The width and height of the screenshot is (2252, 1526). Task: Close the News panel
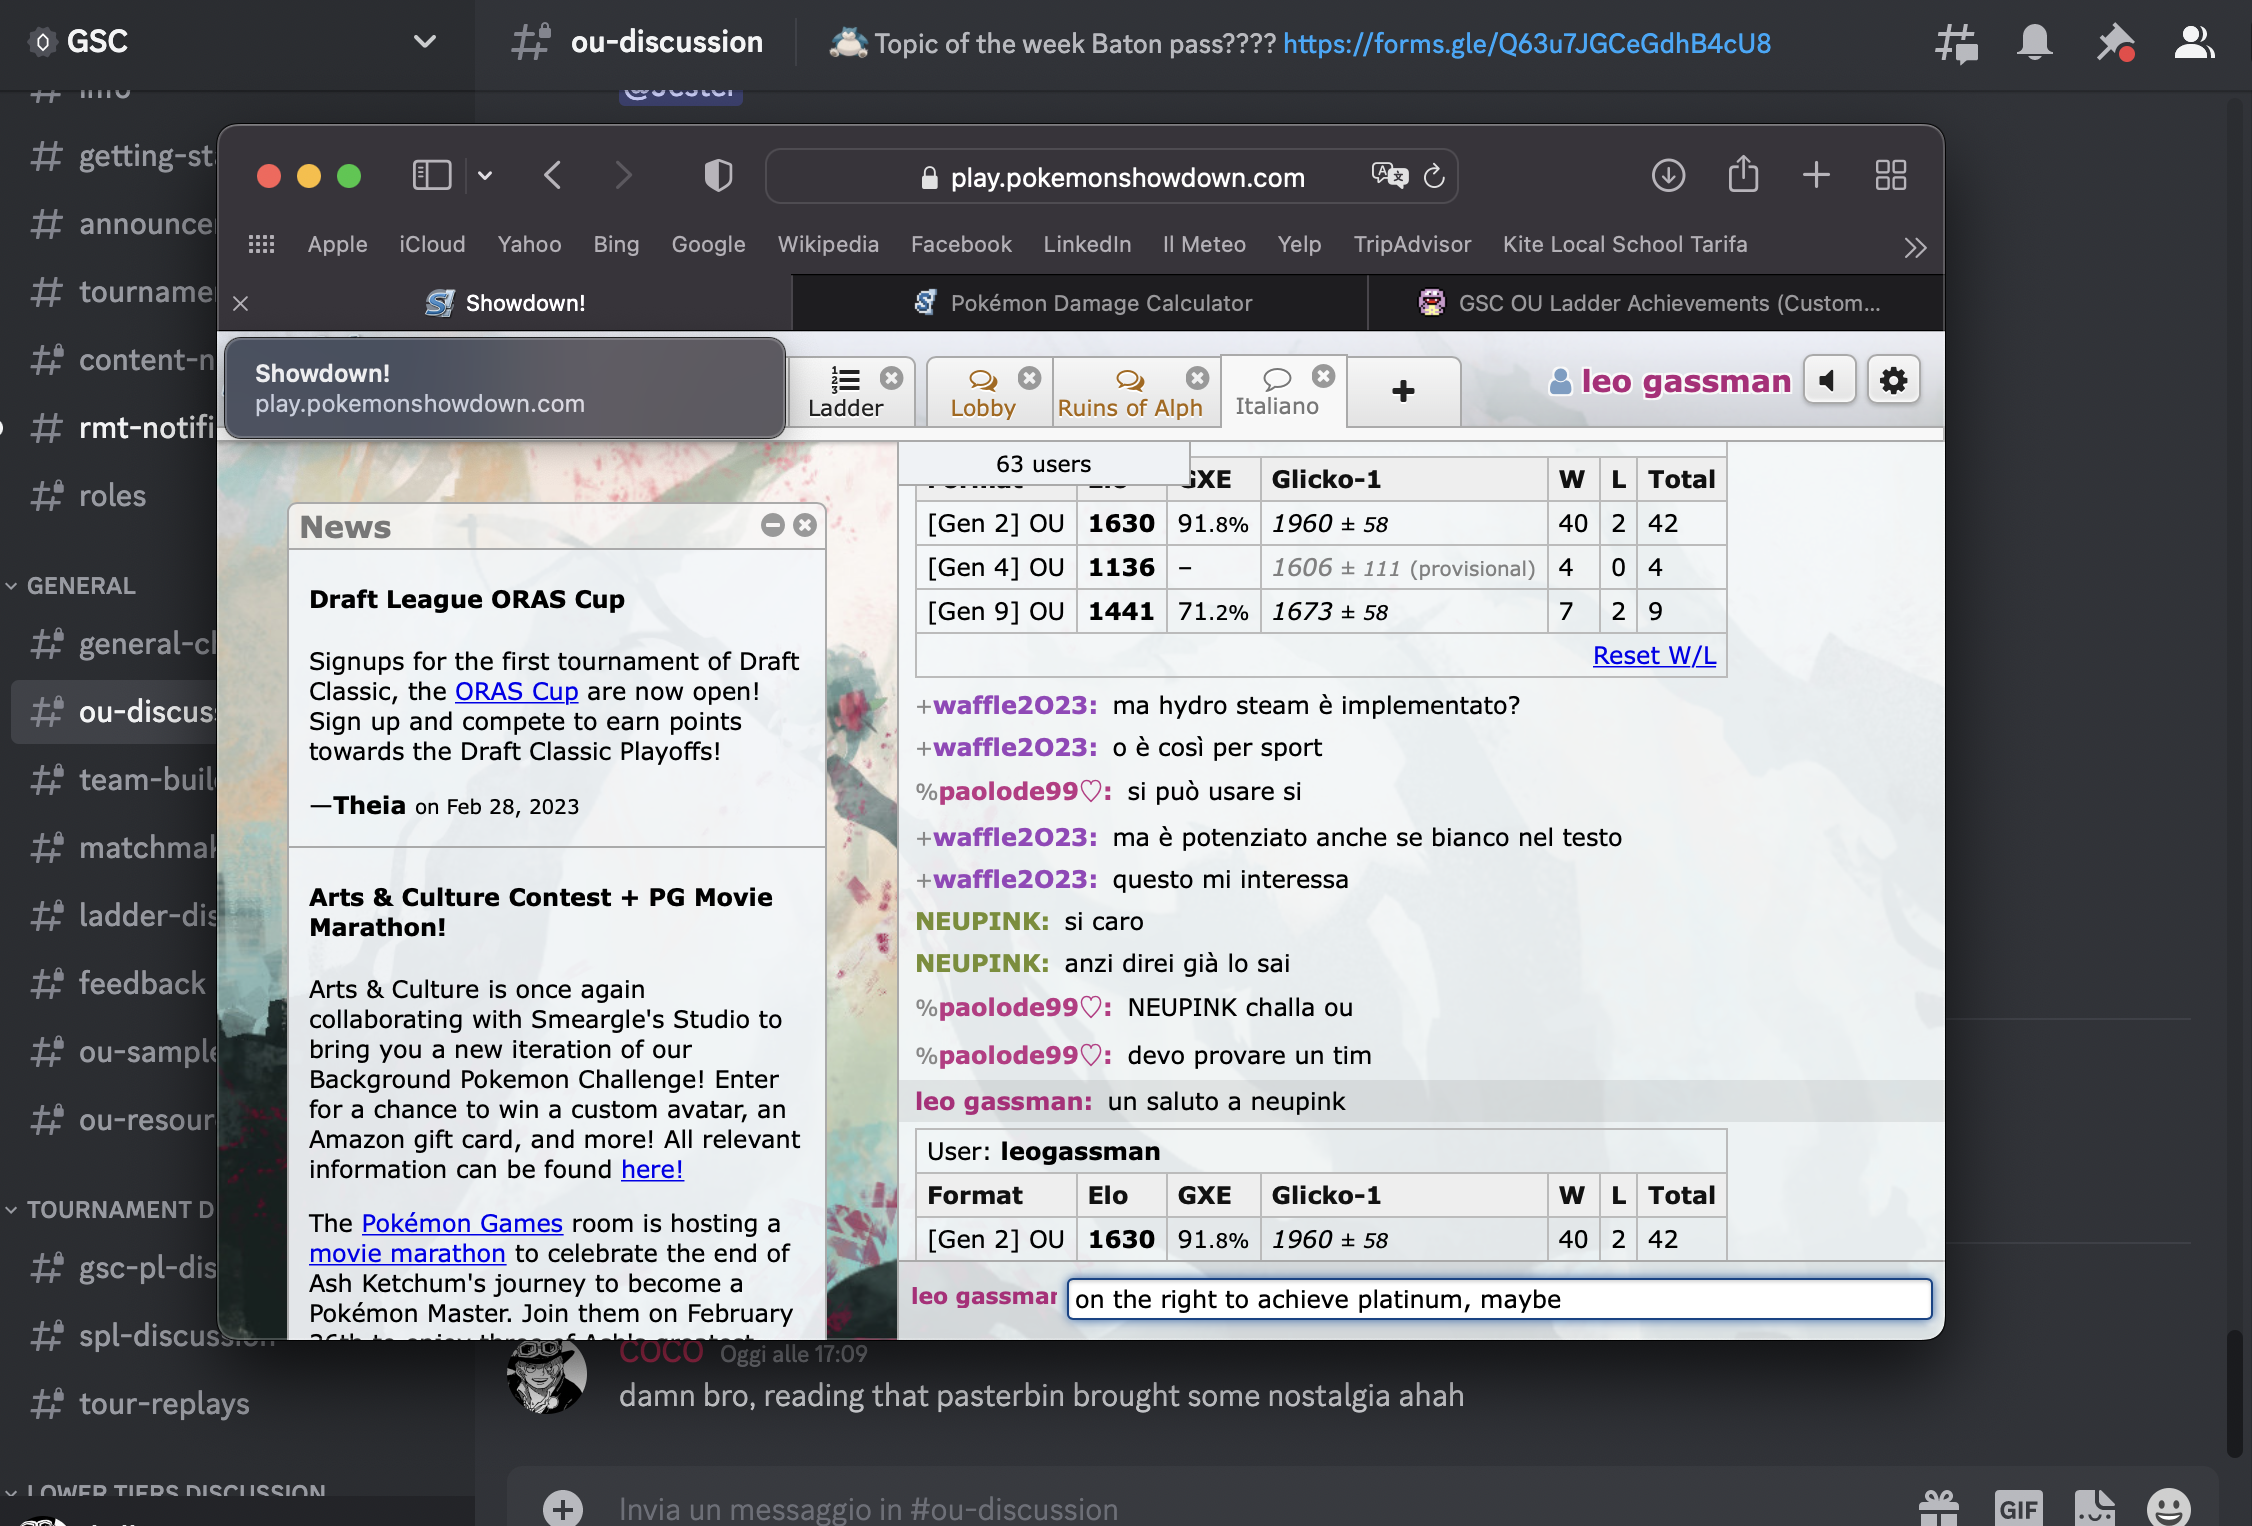[x=805, y=526]
